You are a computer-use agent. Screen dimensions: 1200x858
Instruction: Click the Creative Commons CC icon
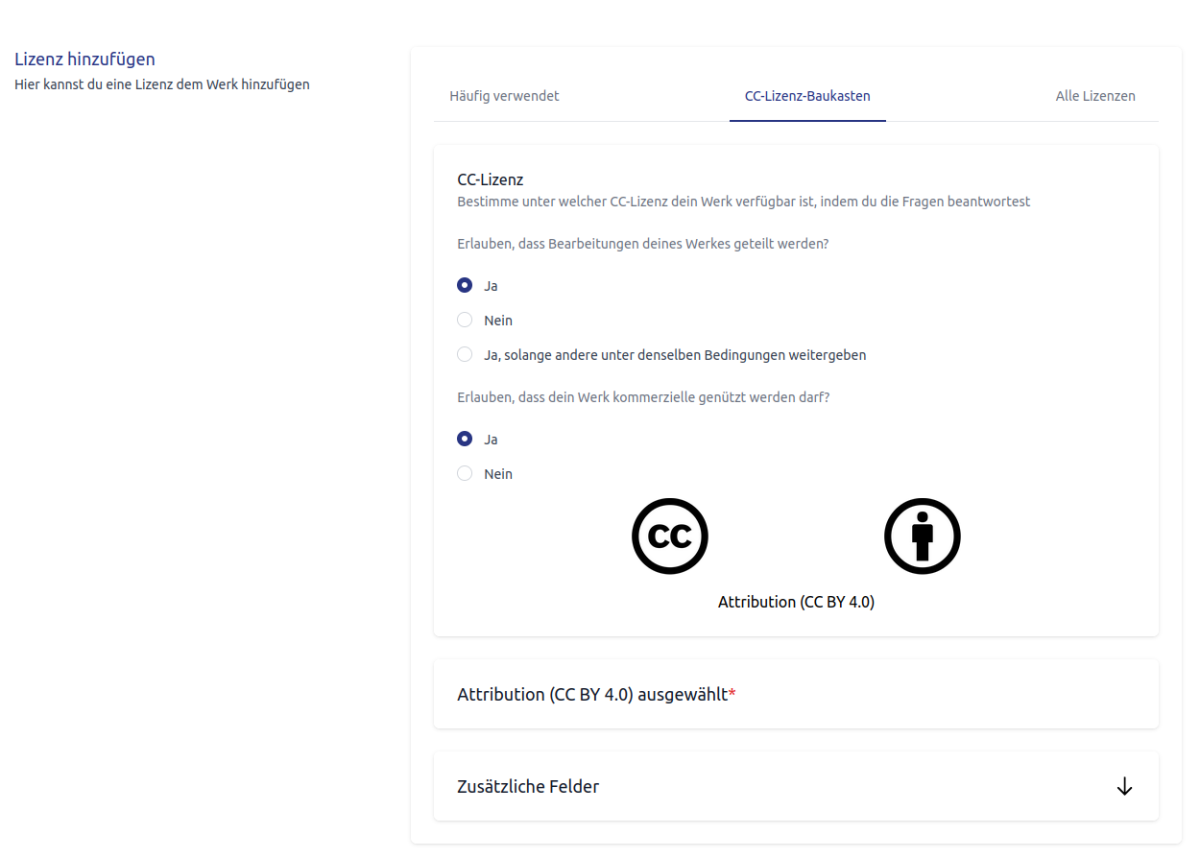[x=670, y=536]
